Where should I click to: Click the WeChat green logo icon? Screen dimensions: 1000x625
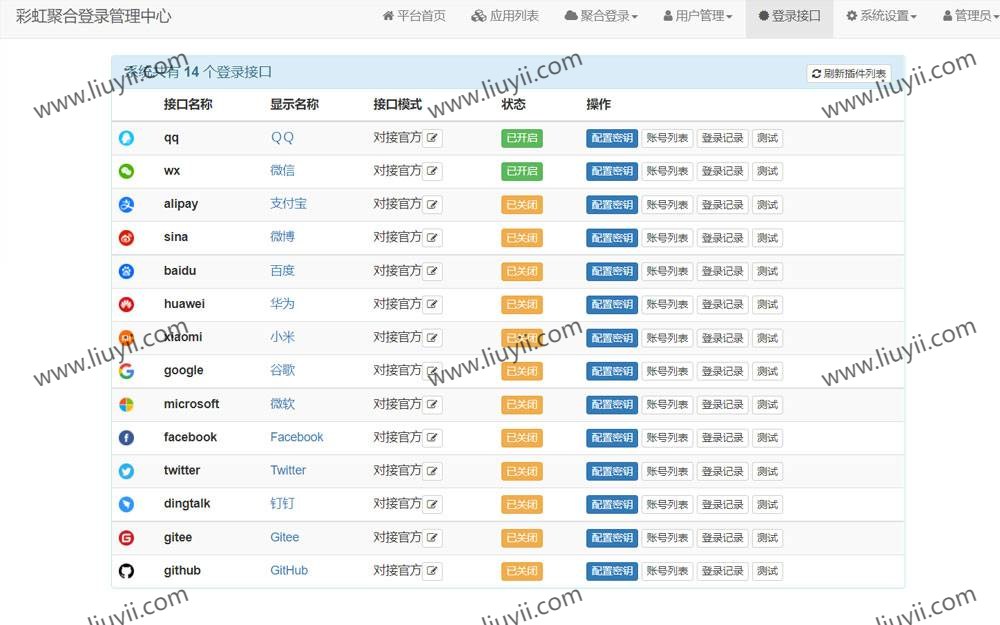pyautogui.click(x=126, y=171)
